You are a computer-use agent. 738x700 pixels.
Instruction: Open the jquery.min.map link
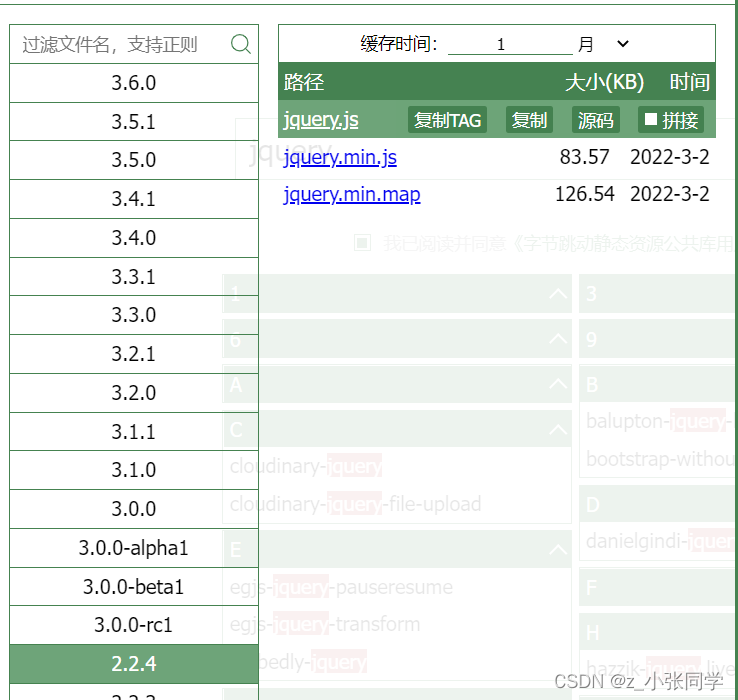tap(352, 194)
